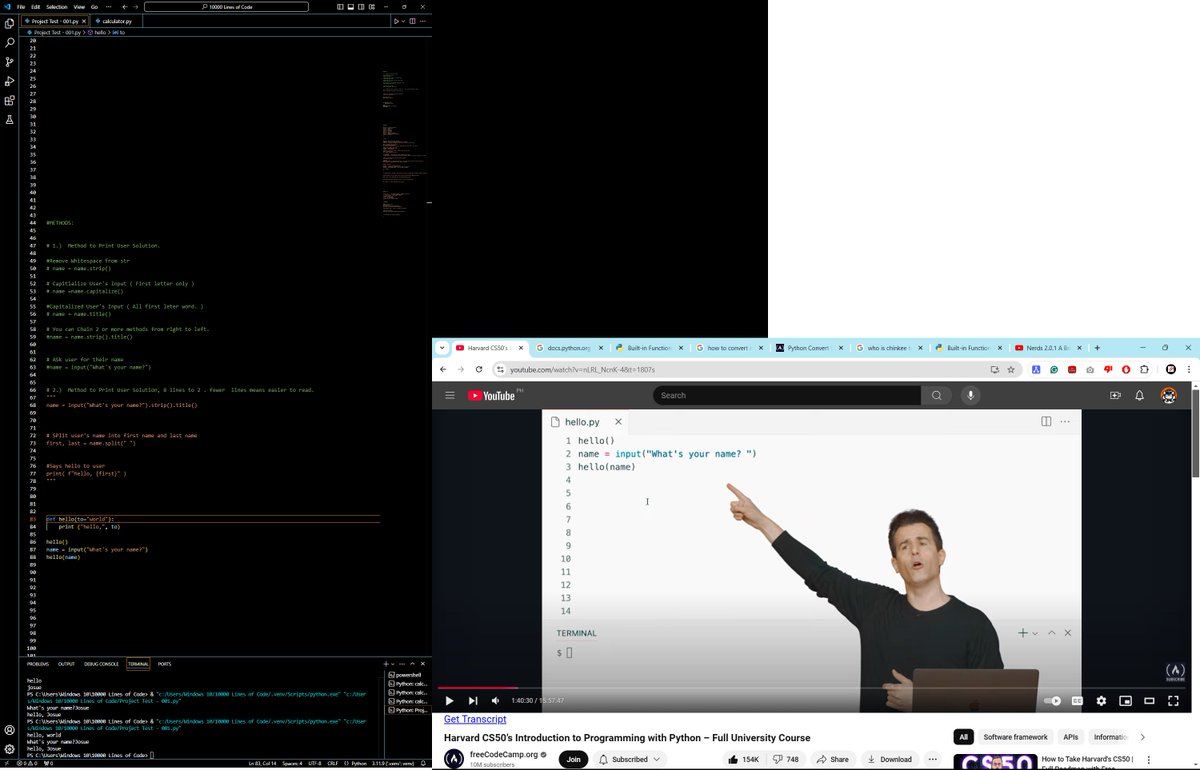Click the VS Code notifications bell
Image resolution: width=1200 pixels, height=770 pixels.
[424, 763]
